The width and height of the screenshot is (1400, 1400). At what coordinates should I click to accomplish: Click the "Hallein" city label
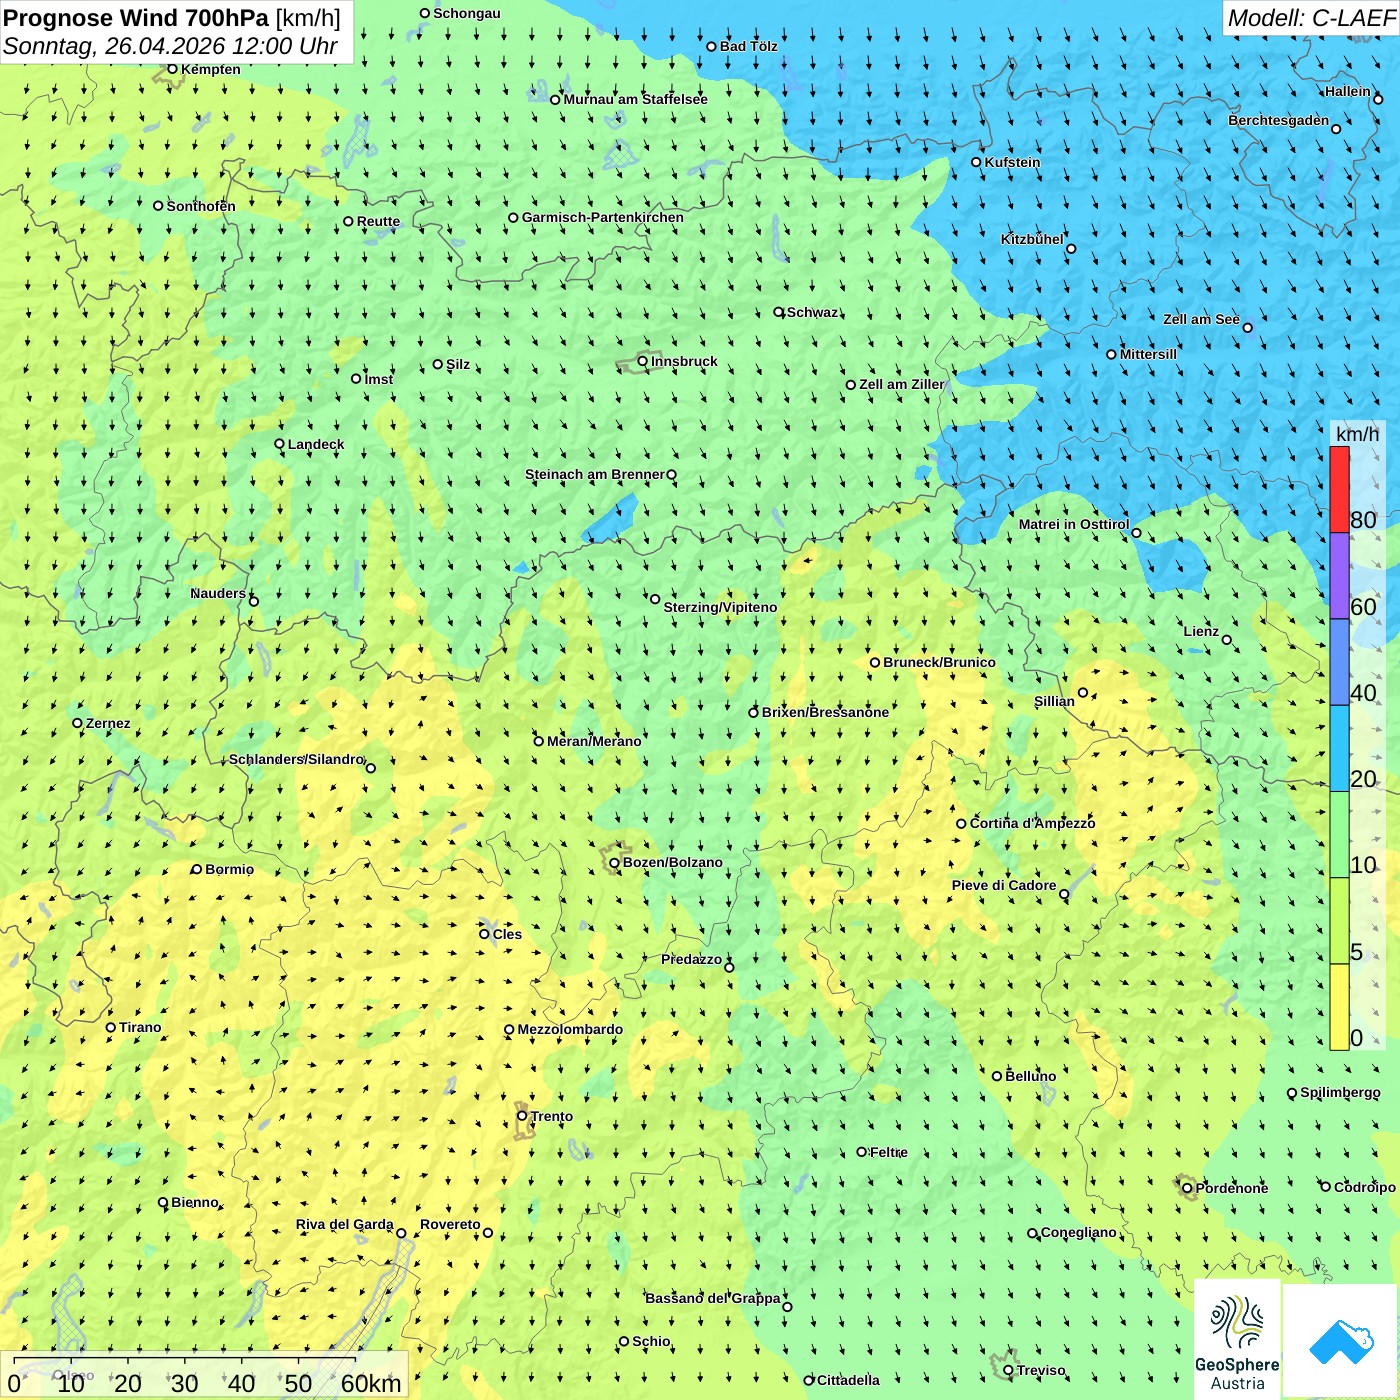click(1348, 91)
